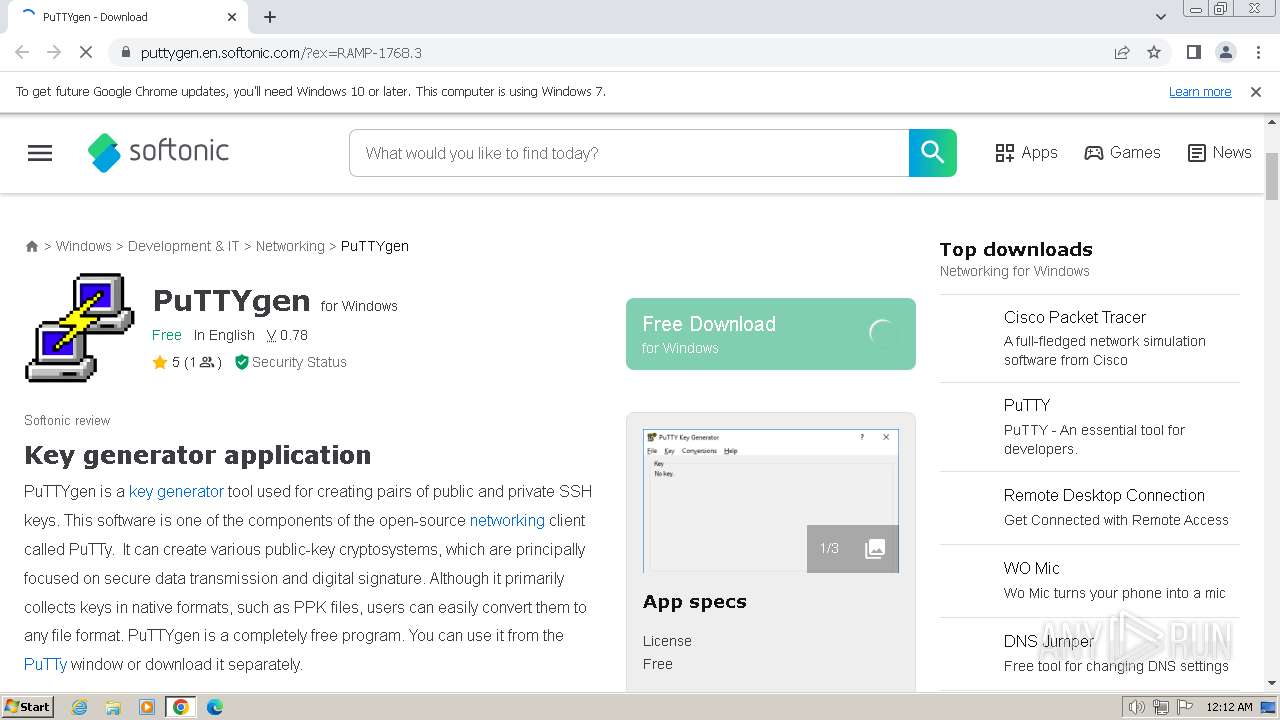Click the Action Center flag icon
The width and height of the screenshot is (1280, 720).
[x=1185, y=707]
